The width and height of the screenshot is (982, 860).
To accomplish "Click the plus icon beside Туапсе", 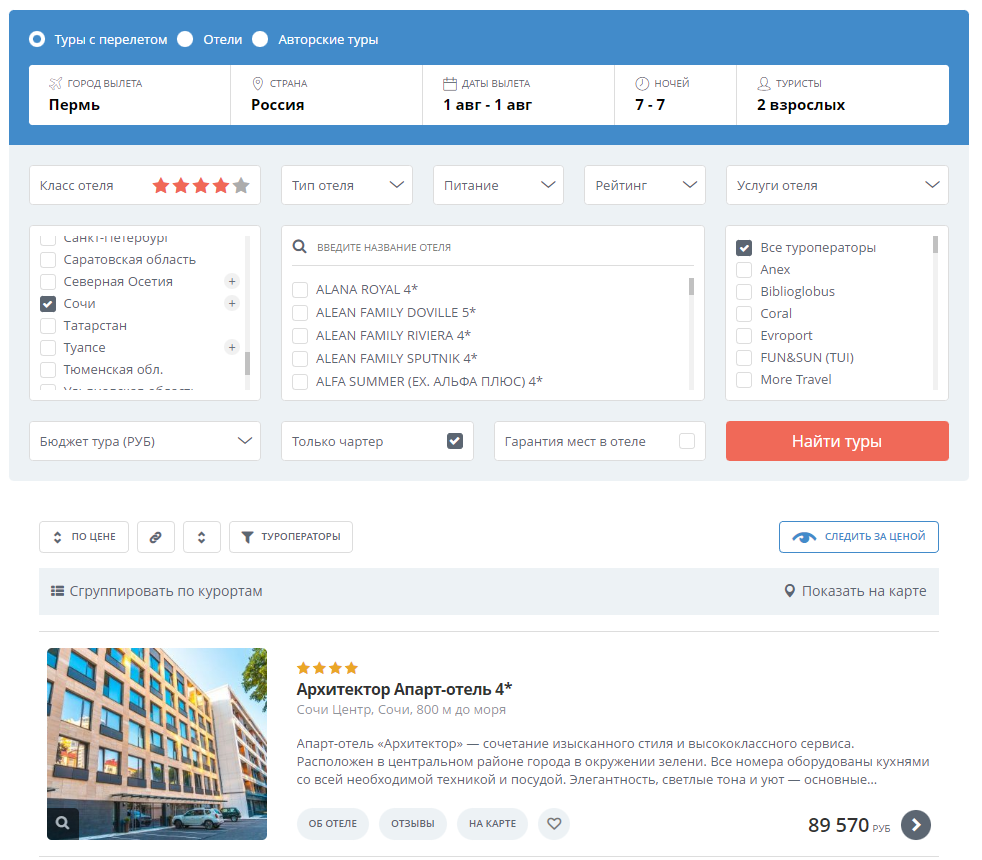I will point(232,347).
